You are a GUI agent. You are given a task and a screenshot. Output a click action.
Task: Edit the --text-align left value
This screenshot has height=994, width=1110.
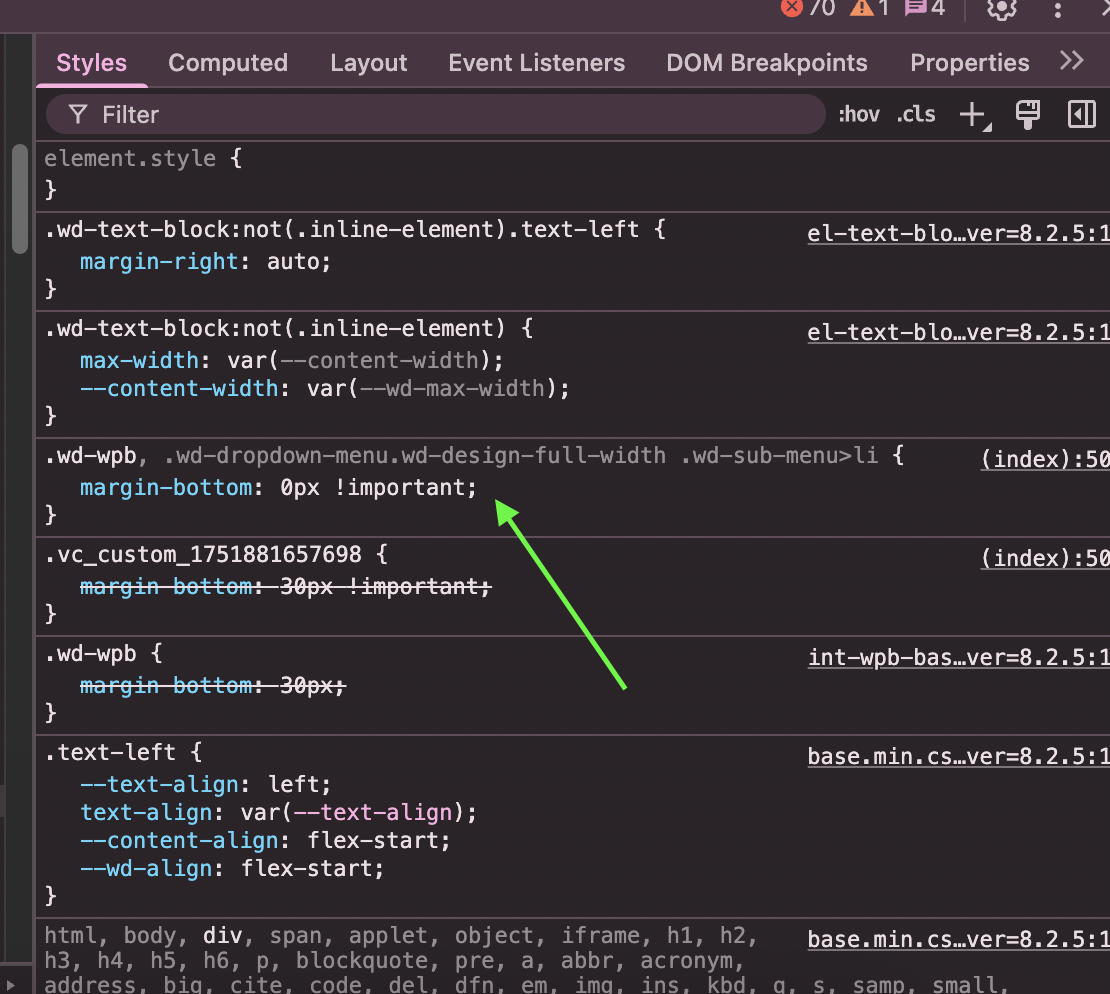coord(293,784)
